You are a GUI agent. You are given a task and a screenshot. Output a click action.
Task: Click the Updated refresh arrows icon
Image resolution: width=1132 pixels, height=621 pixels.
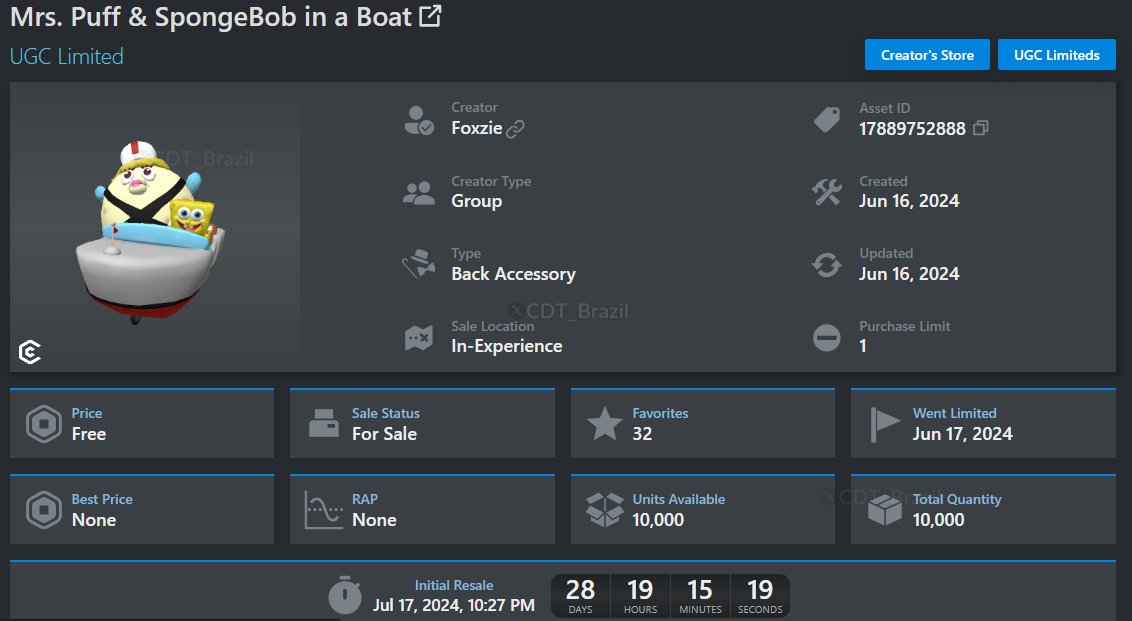click(x=827, y=265)
